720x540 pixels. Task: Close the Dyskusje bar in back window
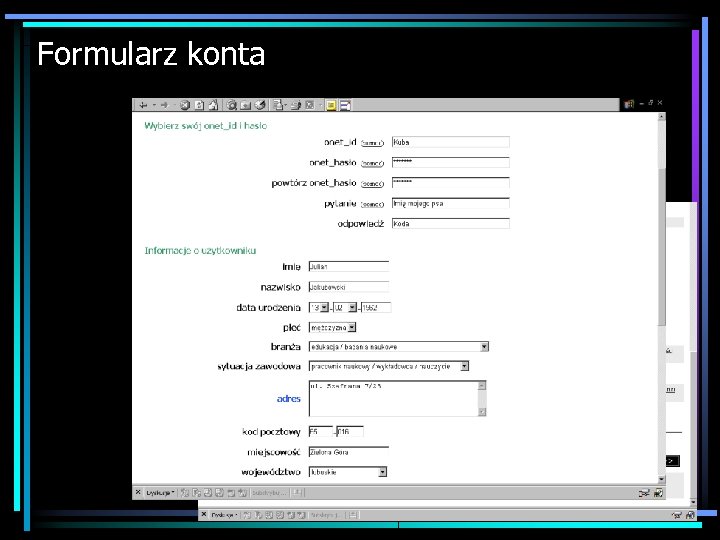coord(204,514)
